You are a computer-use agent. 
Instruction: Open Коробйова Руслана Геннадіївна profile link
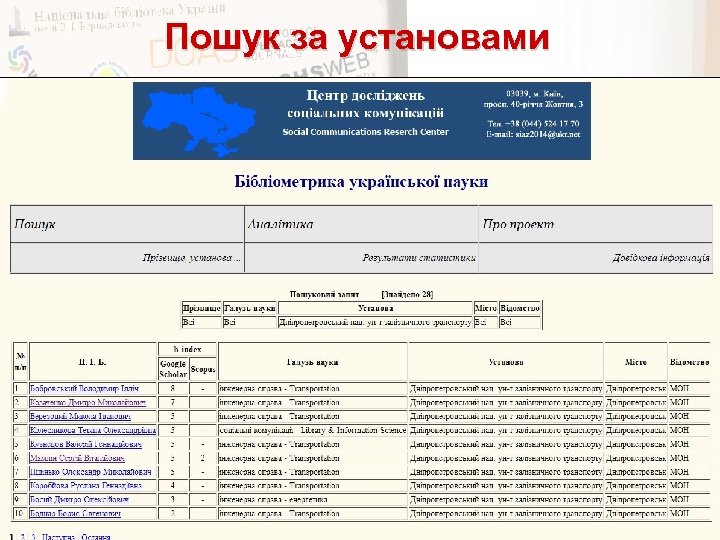[86, 485]
